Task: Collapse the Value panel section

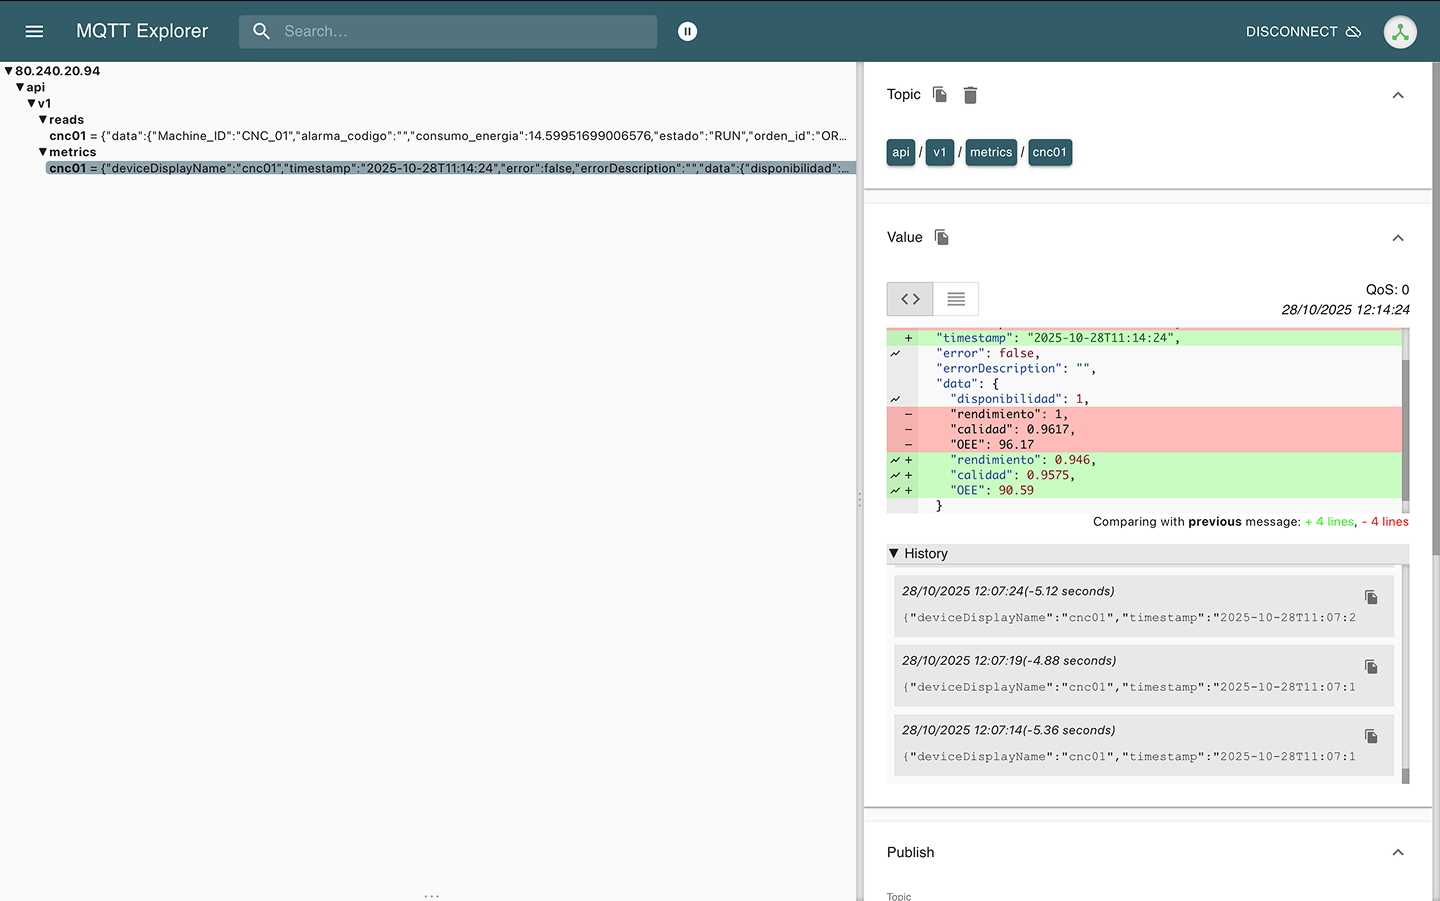Action: tap(1398, 238)
